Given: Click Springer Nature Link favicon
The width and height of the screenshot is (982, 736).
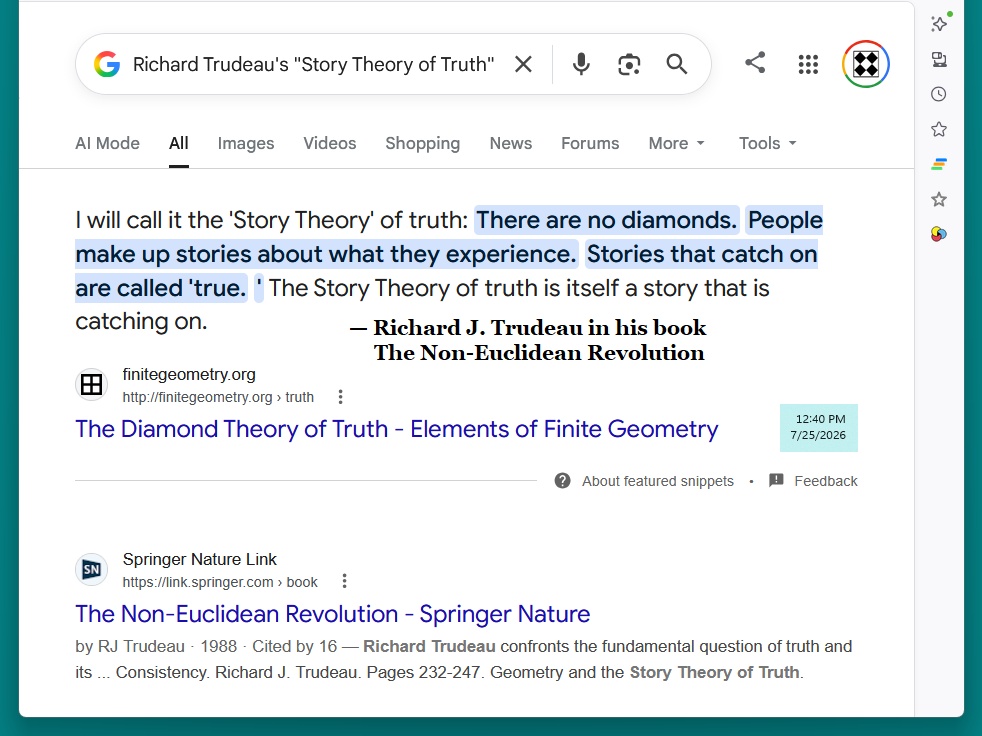Looking at the screenshot, I should [x=91, y=569].
